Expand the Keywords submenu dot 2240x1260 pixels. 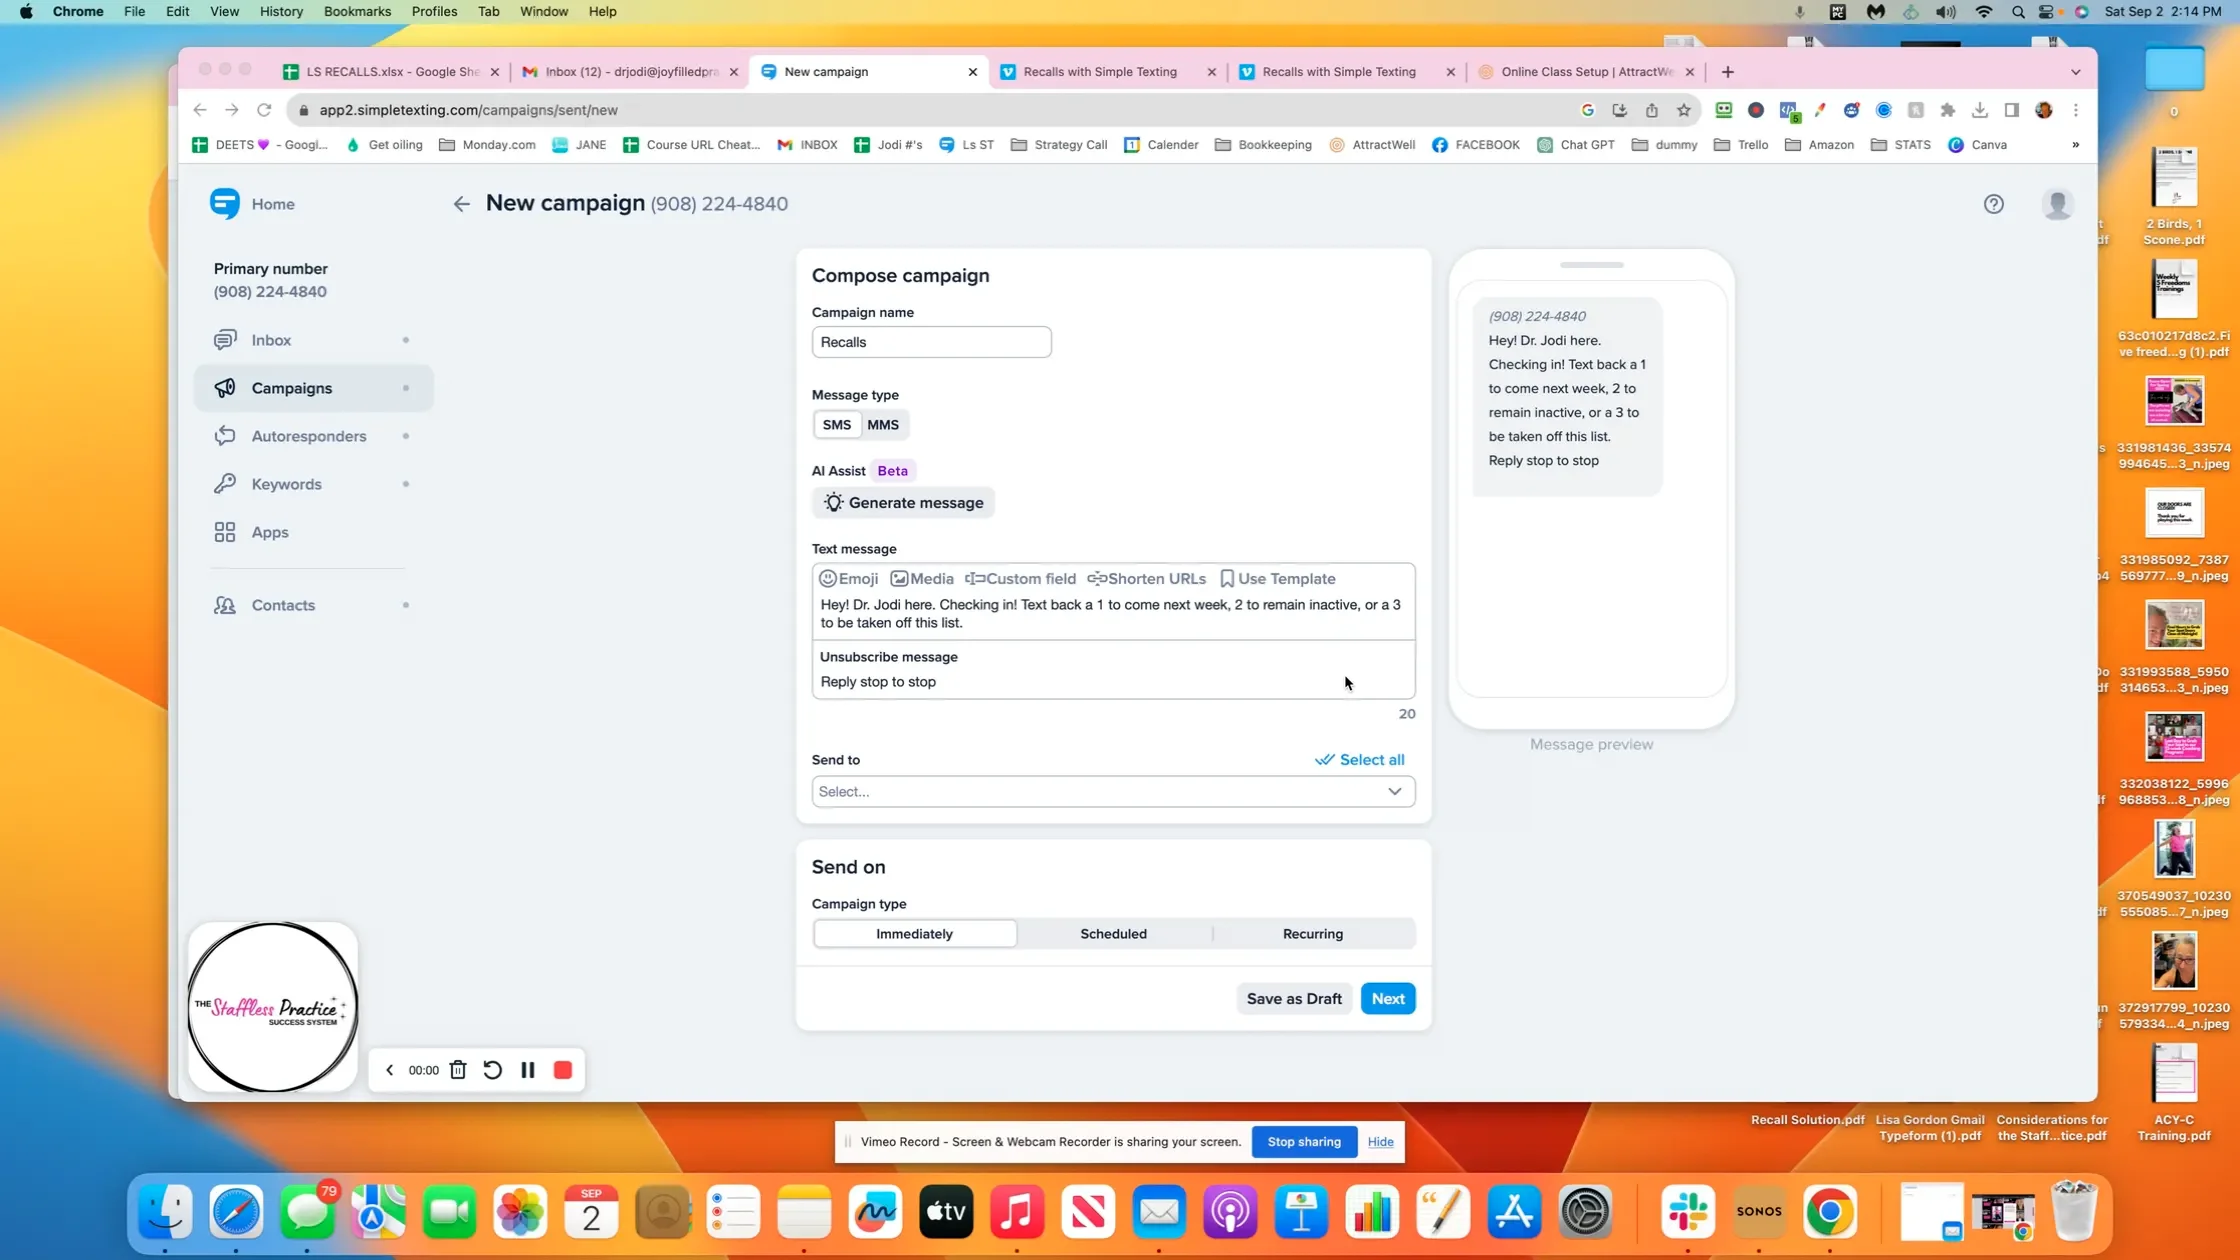pos(405,484)
